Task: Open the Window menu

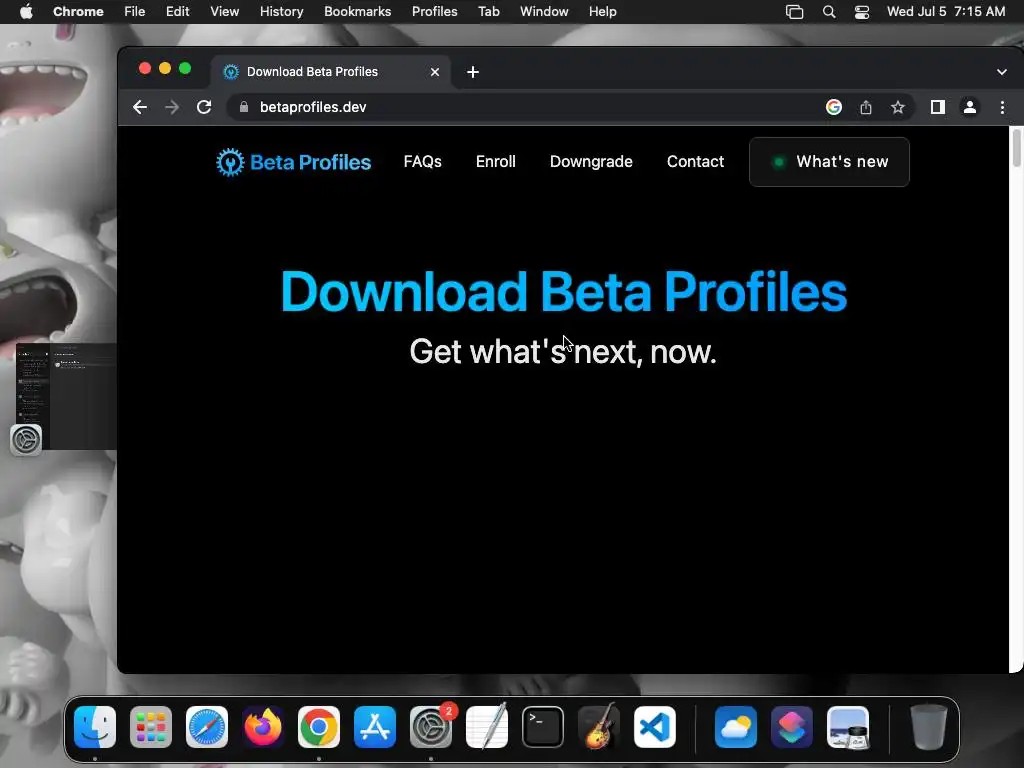Action: (x=544, y=12)
